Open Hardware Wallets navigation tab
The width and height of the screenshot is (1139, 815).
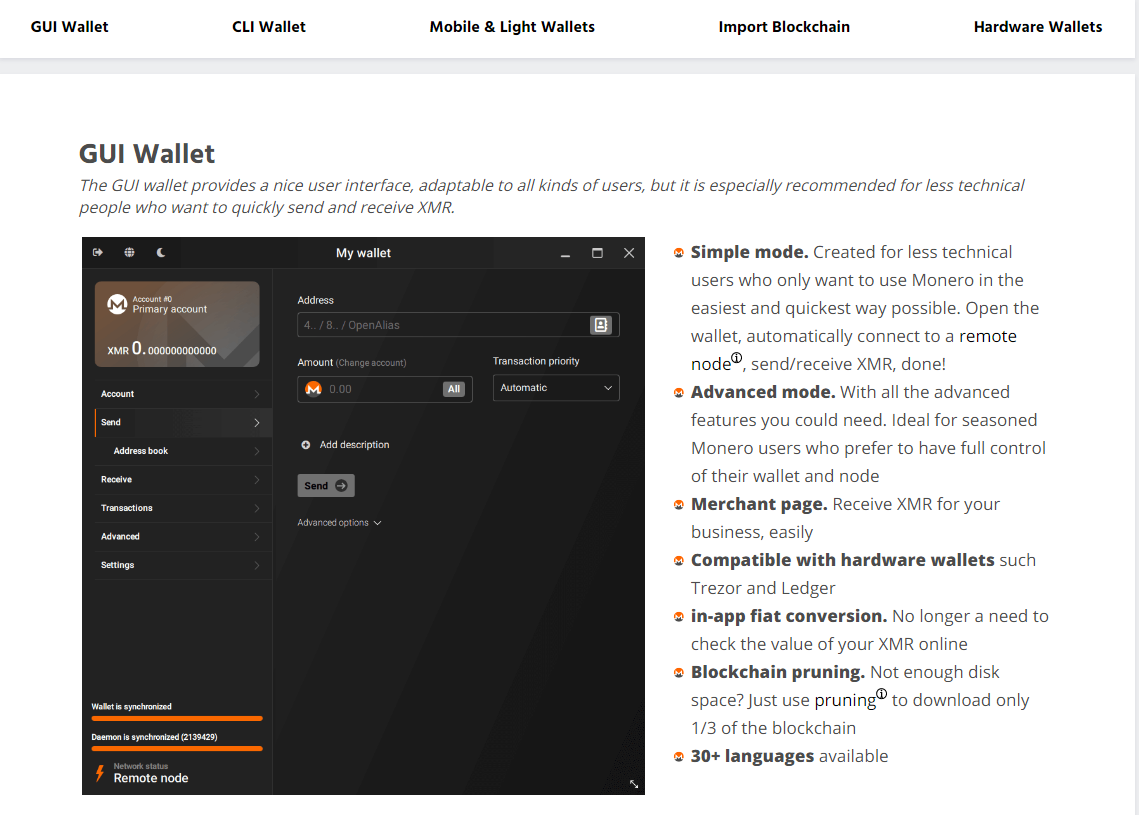coord(1037,27)
